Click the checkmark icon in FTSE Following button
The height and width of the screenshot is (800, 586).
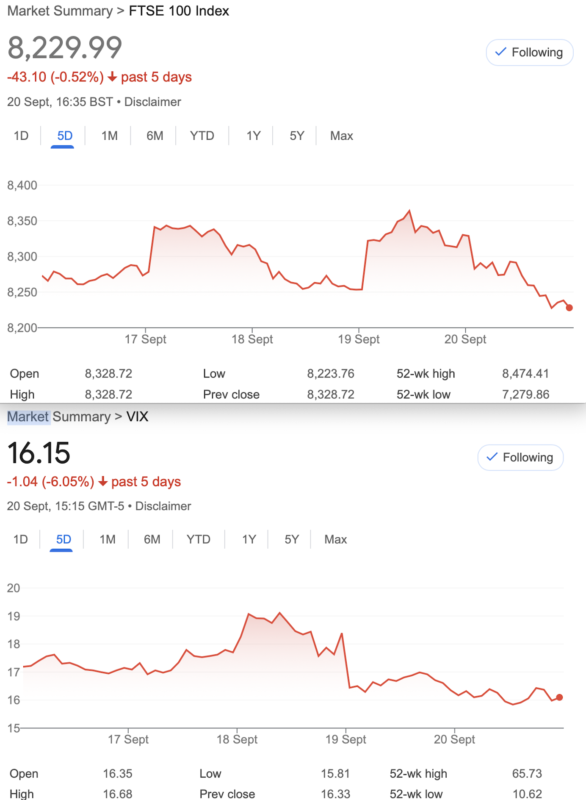(x=501, y=52)
